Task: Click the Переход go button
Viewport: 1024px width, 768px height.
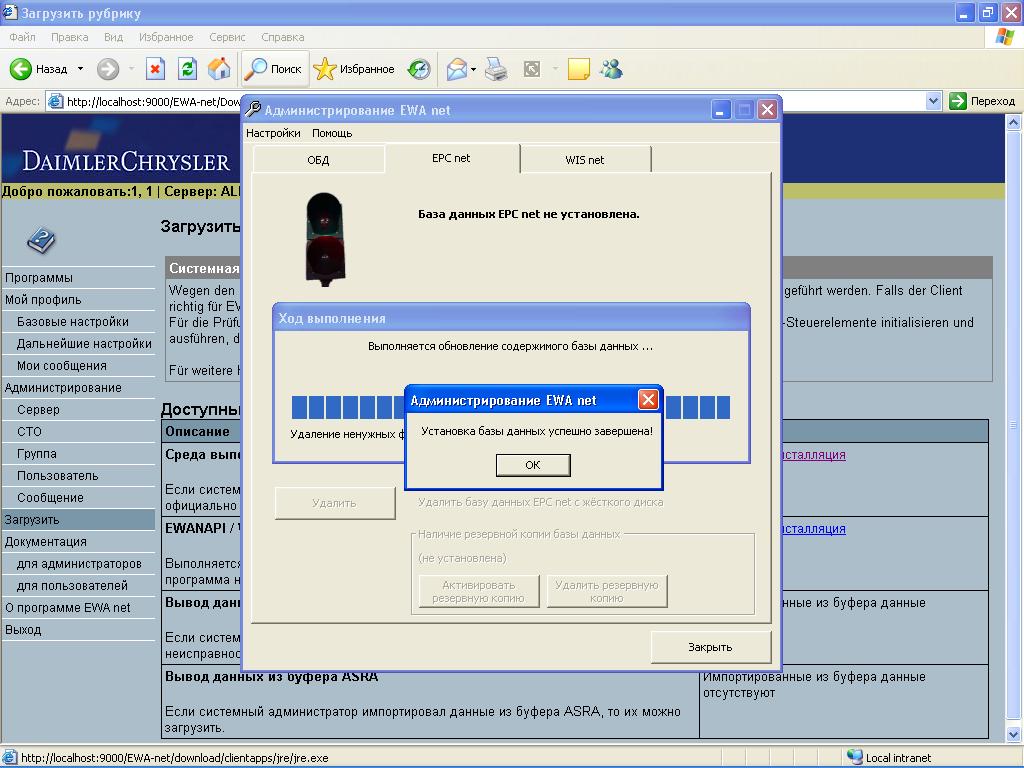Action: point(982,101)
